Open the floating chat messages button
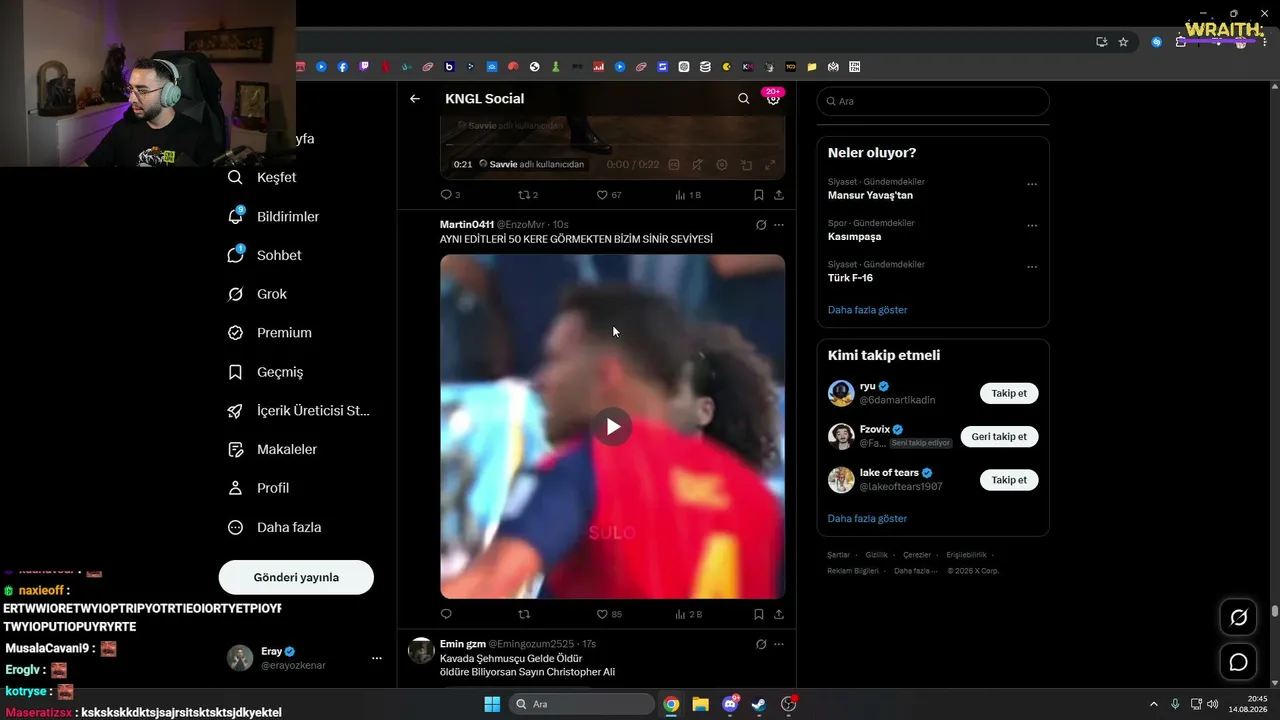The height and width of the screenshot is (720, 1280). (x=1238, y=662)
